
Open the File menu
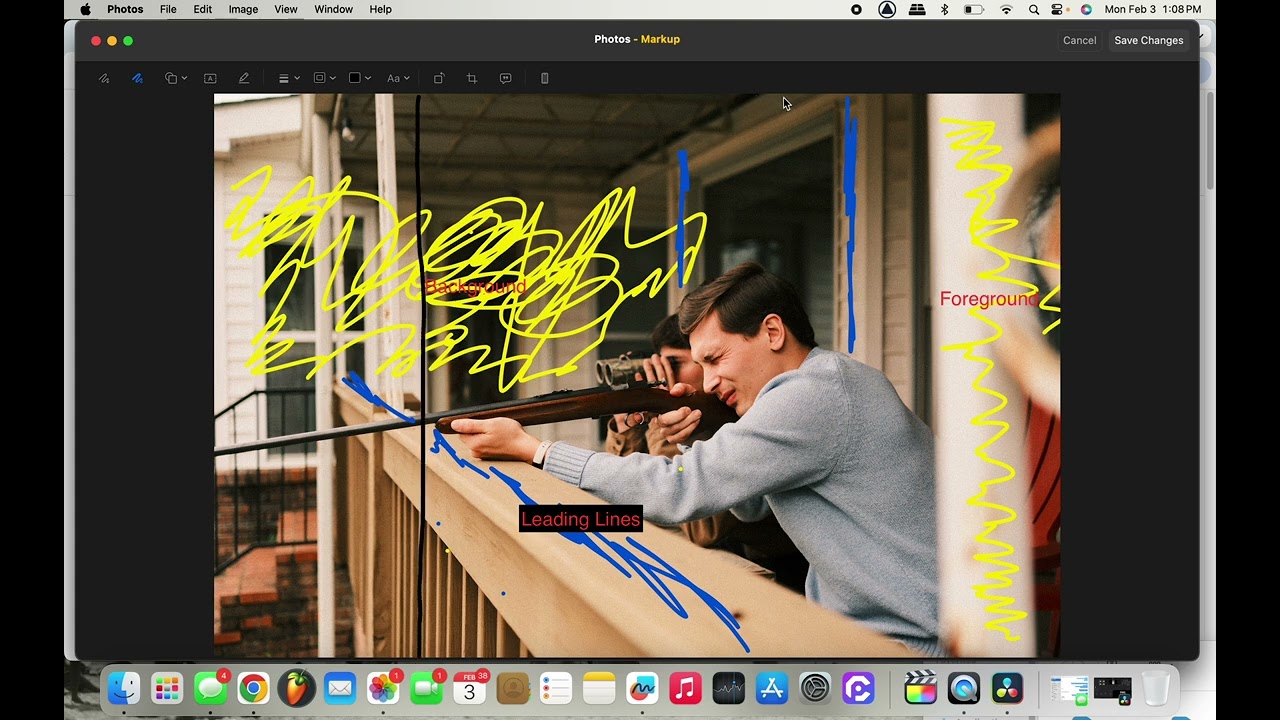pyautogui.click(x=168, y=9)
